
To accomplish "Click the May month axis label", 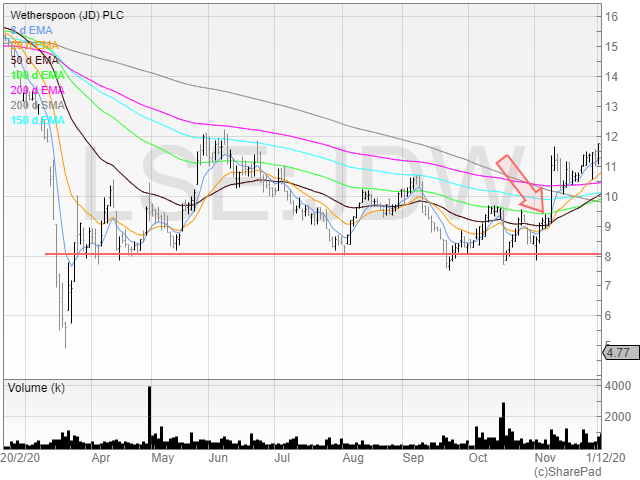I will (162, 458).
